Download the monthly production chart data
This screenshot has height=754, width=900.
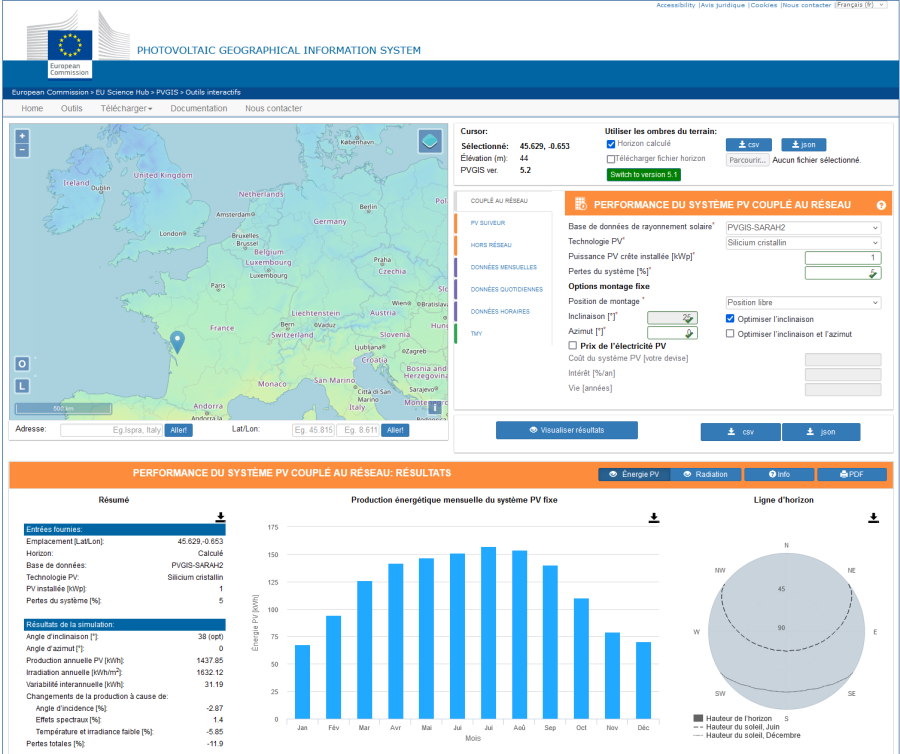tap(654, 517)
